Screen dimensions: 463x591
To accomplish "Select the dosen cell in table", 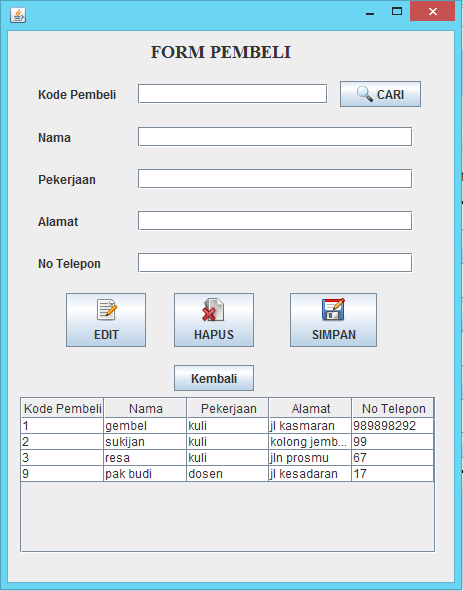I will [228, 473].
